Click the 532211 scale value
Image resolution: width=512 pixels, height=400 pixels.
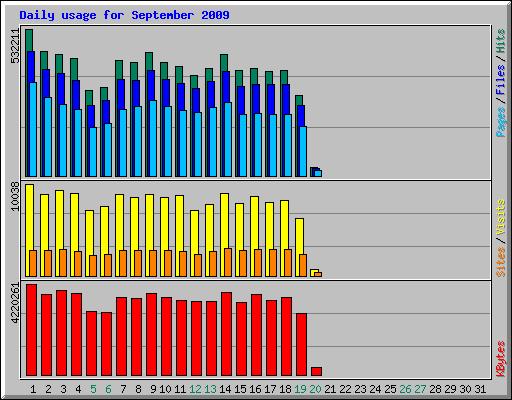tap(15, 46)
